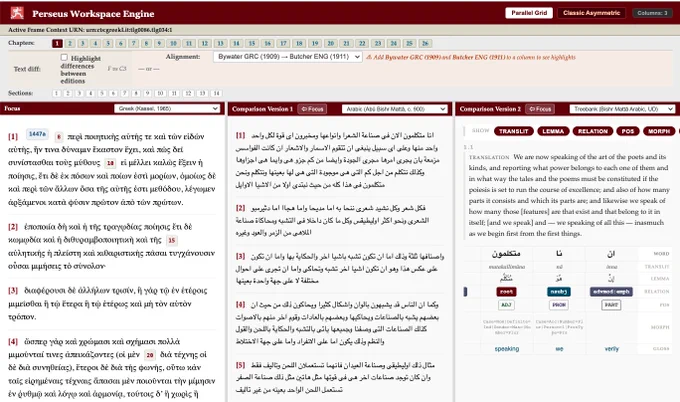
Task: Click the PART part-of-speech tag
Action: coord(611,305)
